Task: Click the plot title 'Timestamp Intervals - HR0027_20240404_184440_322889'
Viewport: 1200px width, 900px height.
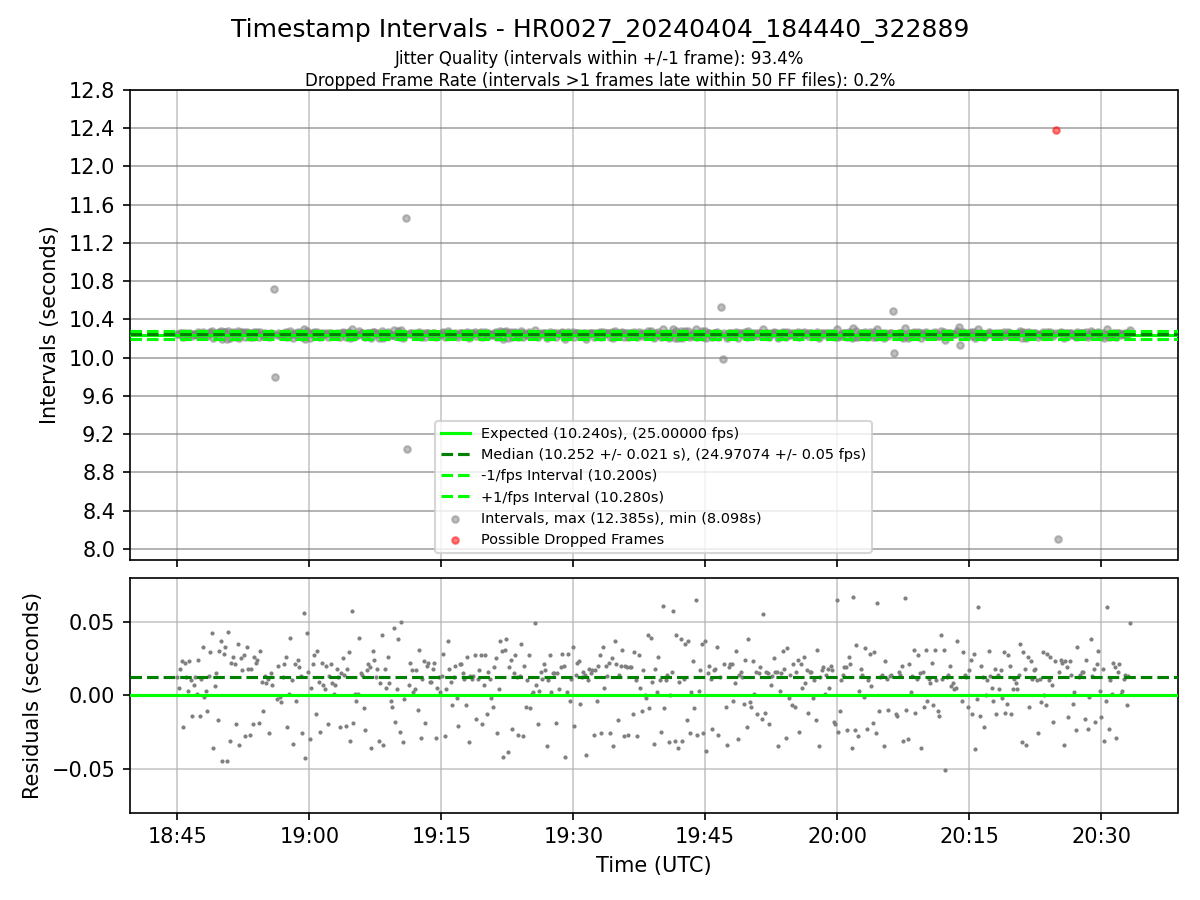Action: (x=600, y=29)
